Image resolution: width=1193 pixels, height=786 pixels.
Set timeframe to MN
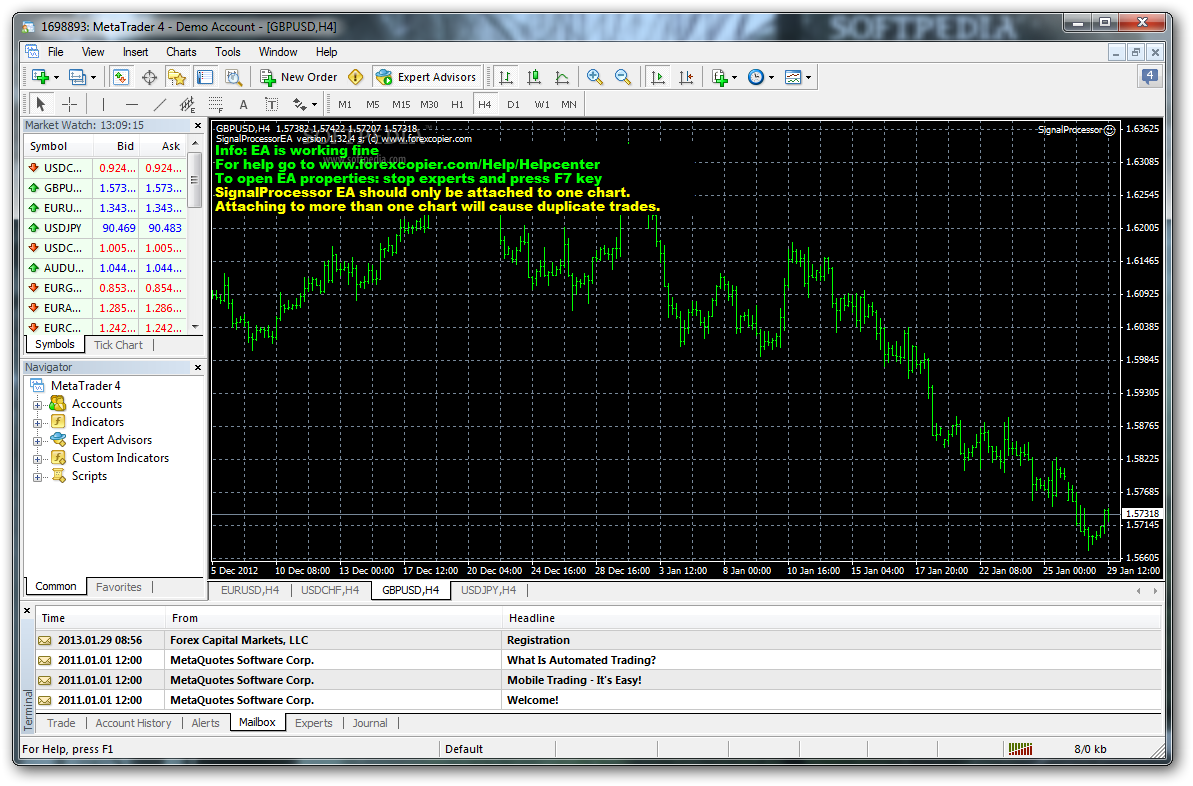coord(569,104)
